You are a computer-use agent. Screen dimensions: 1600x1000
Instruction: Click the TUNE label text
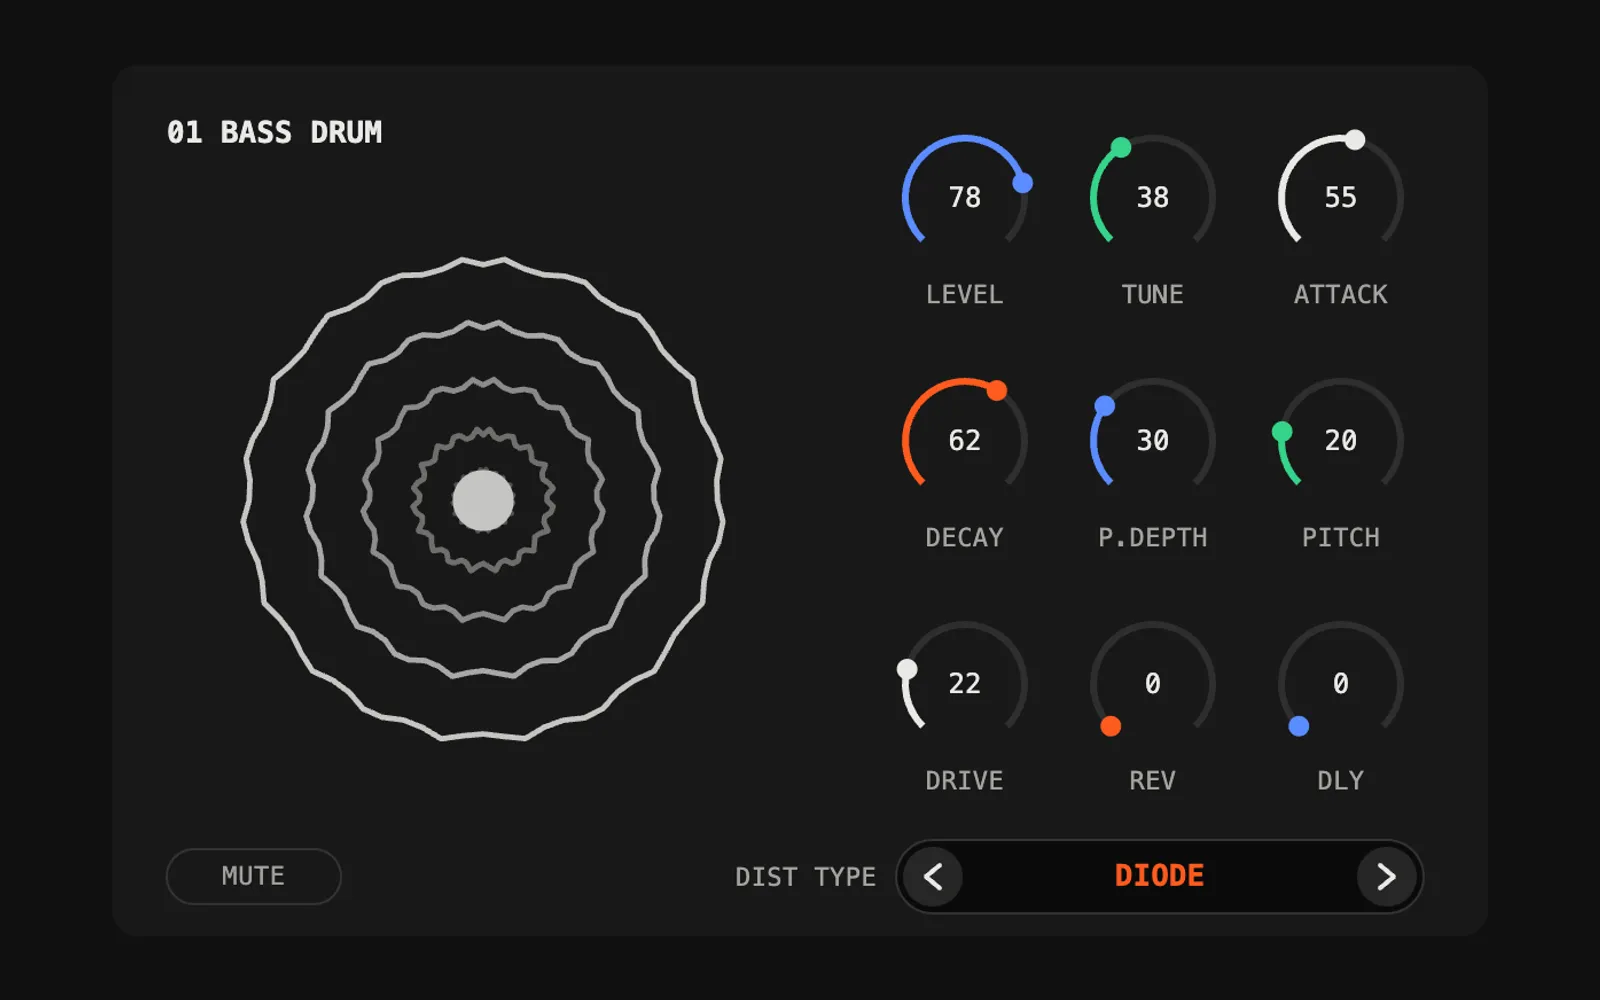pyautogui.click(x=1152, y=295)
